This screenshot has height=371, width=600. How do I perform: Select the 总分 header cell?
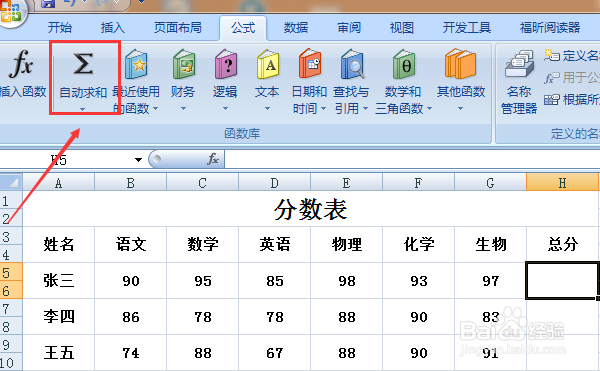(562, 245)
